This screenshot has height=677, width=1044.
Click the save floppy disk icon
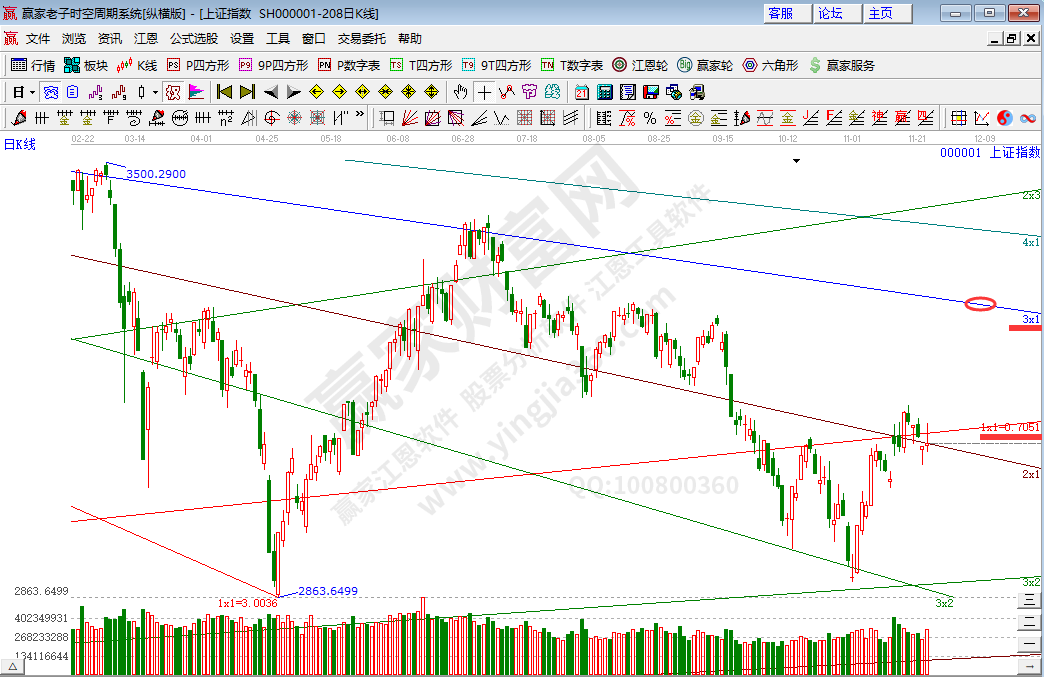click(651, 92)
